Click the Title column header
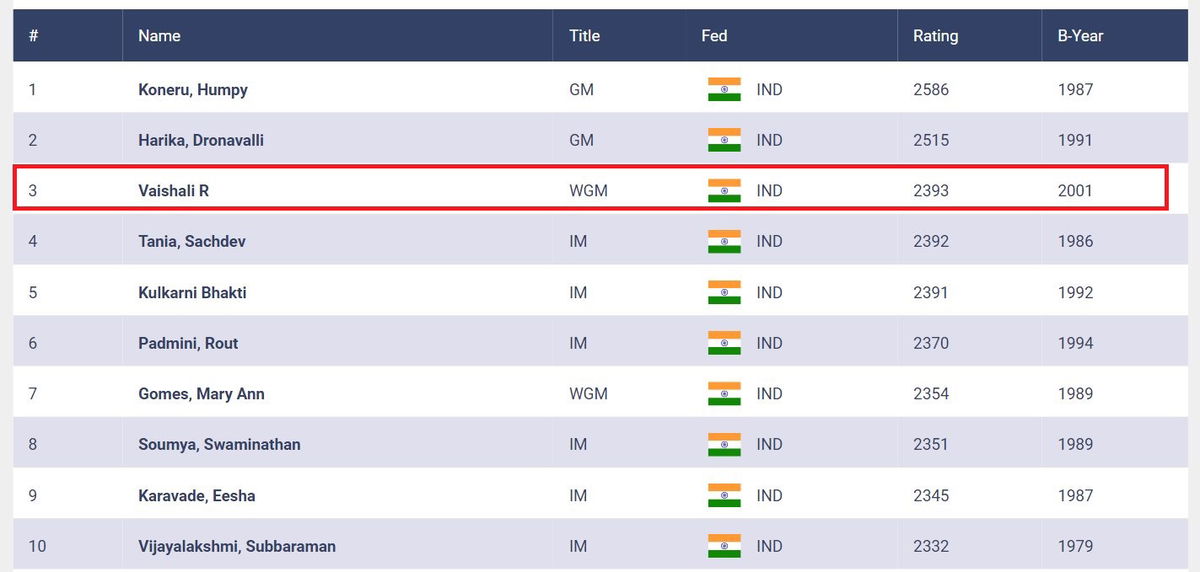1200x572 pixels. point(584,36)
